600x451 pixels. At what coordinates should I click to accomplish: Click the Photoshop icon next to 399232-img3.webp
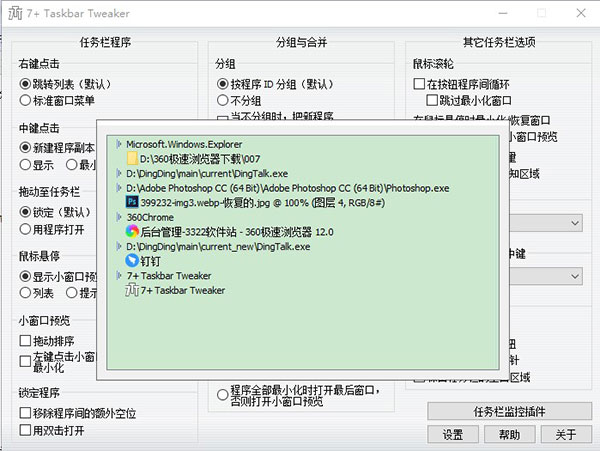point(132,202)
